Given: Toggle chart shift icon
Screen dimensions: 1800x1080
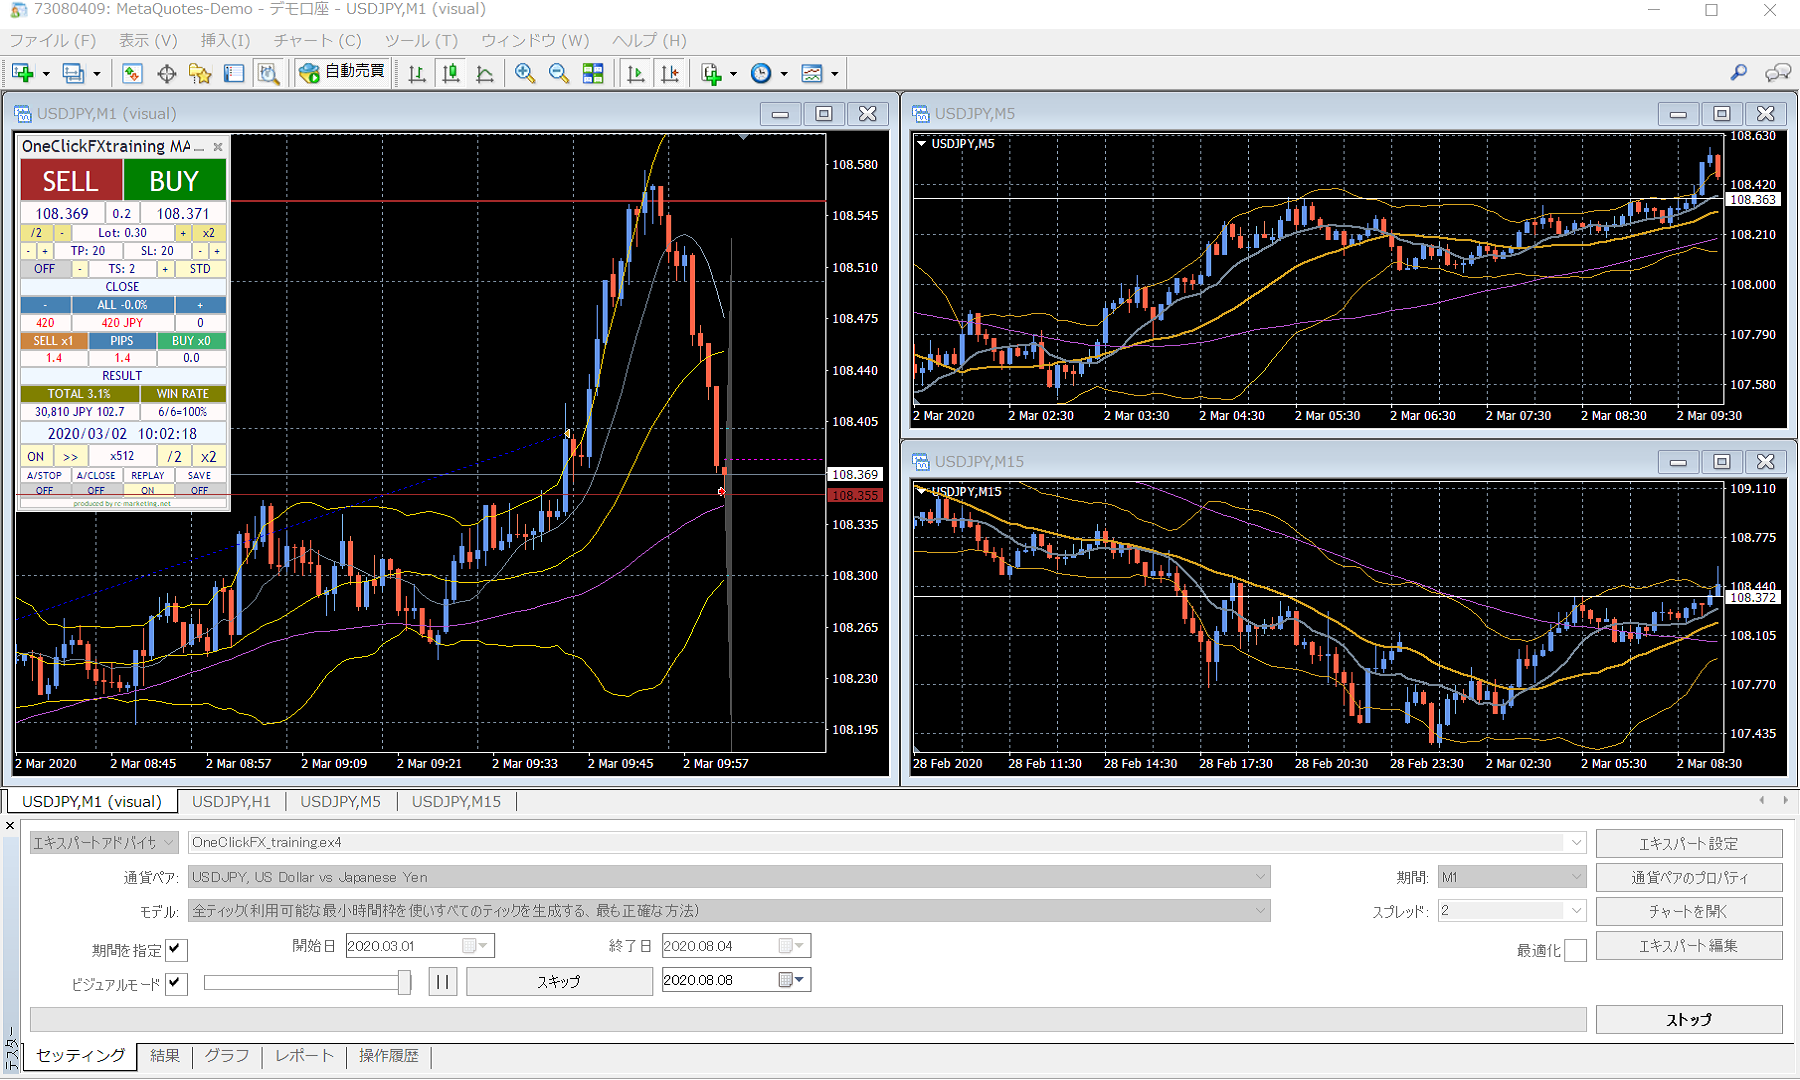Looking at the screenshot, I should [x=669, y=73].
